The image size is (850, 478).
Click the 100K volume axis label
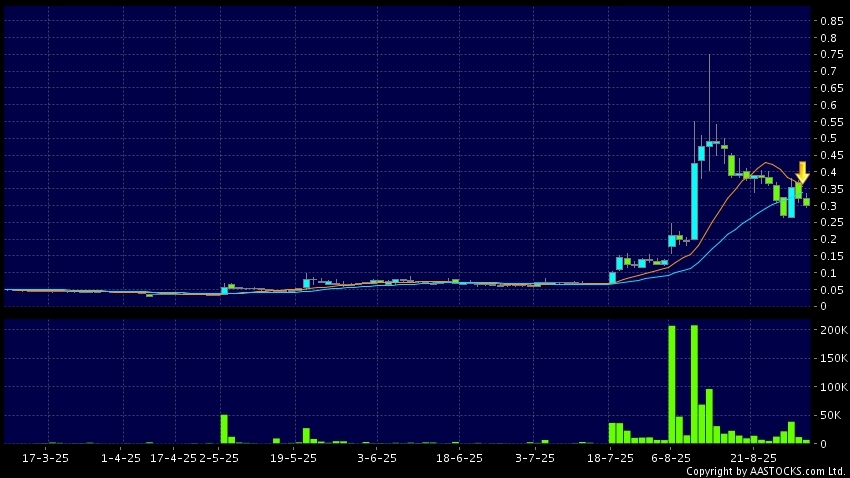(x=834, y=387)
